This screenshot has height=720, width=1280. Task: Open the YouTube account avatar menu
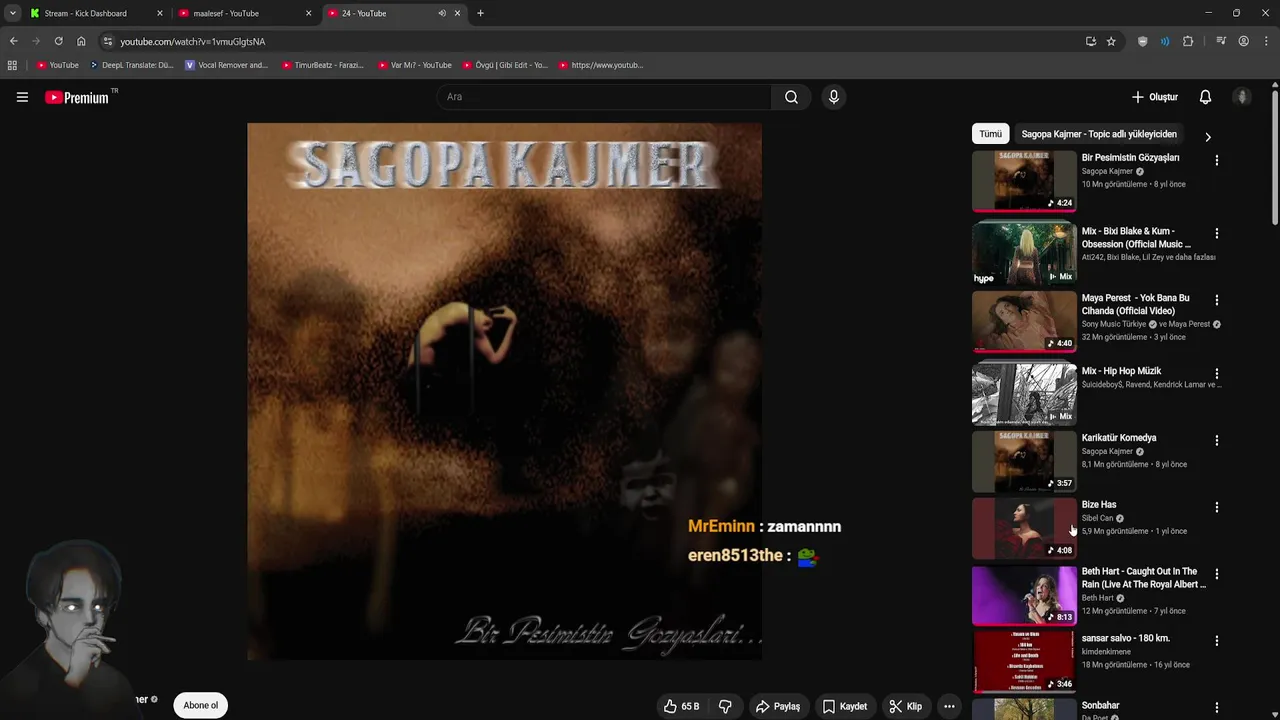[1242, 97]
